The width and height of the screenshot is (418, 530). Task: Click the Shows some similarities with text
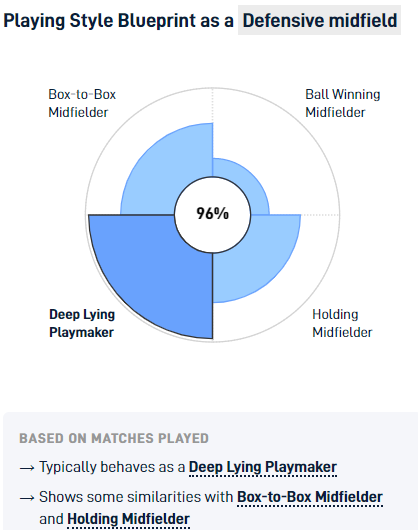coord(136,497)
